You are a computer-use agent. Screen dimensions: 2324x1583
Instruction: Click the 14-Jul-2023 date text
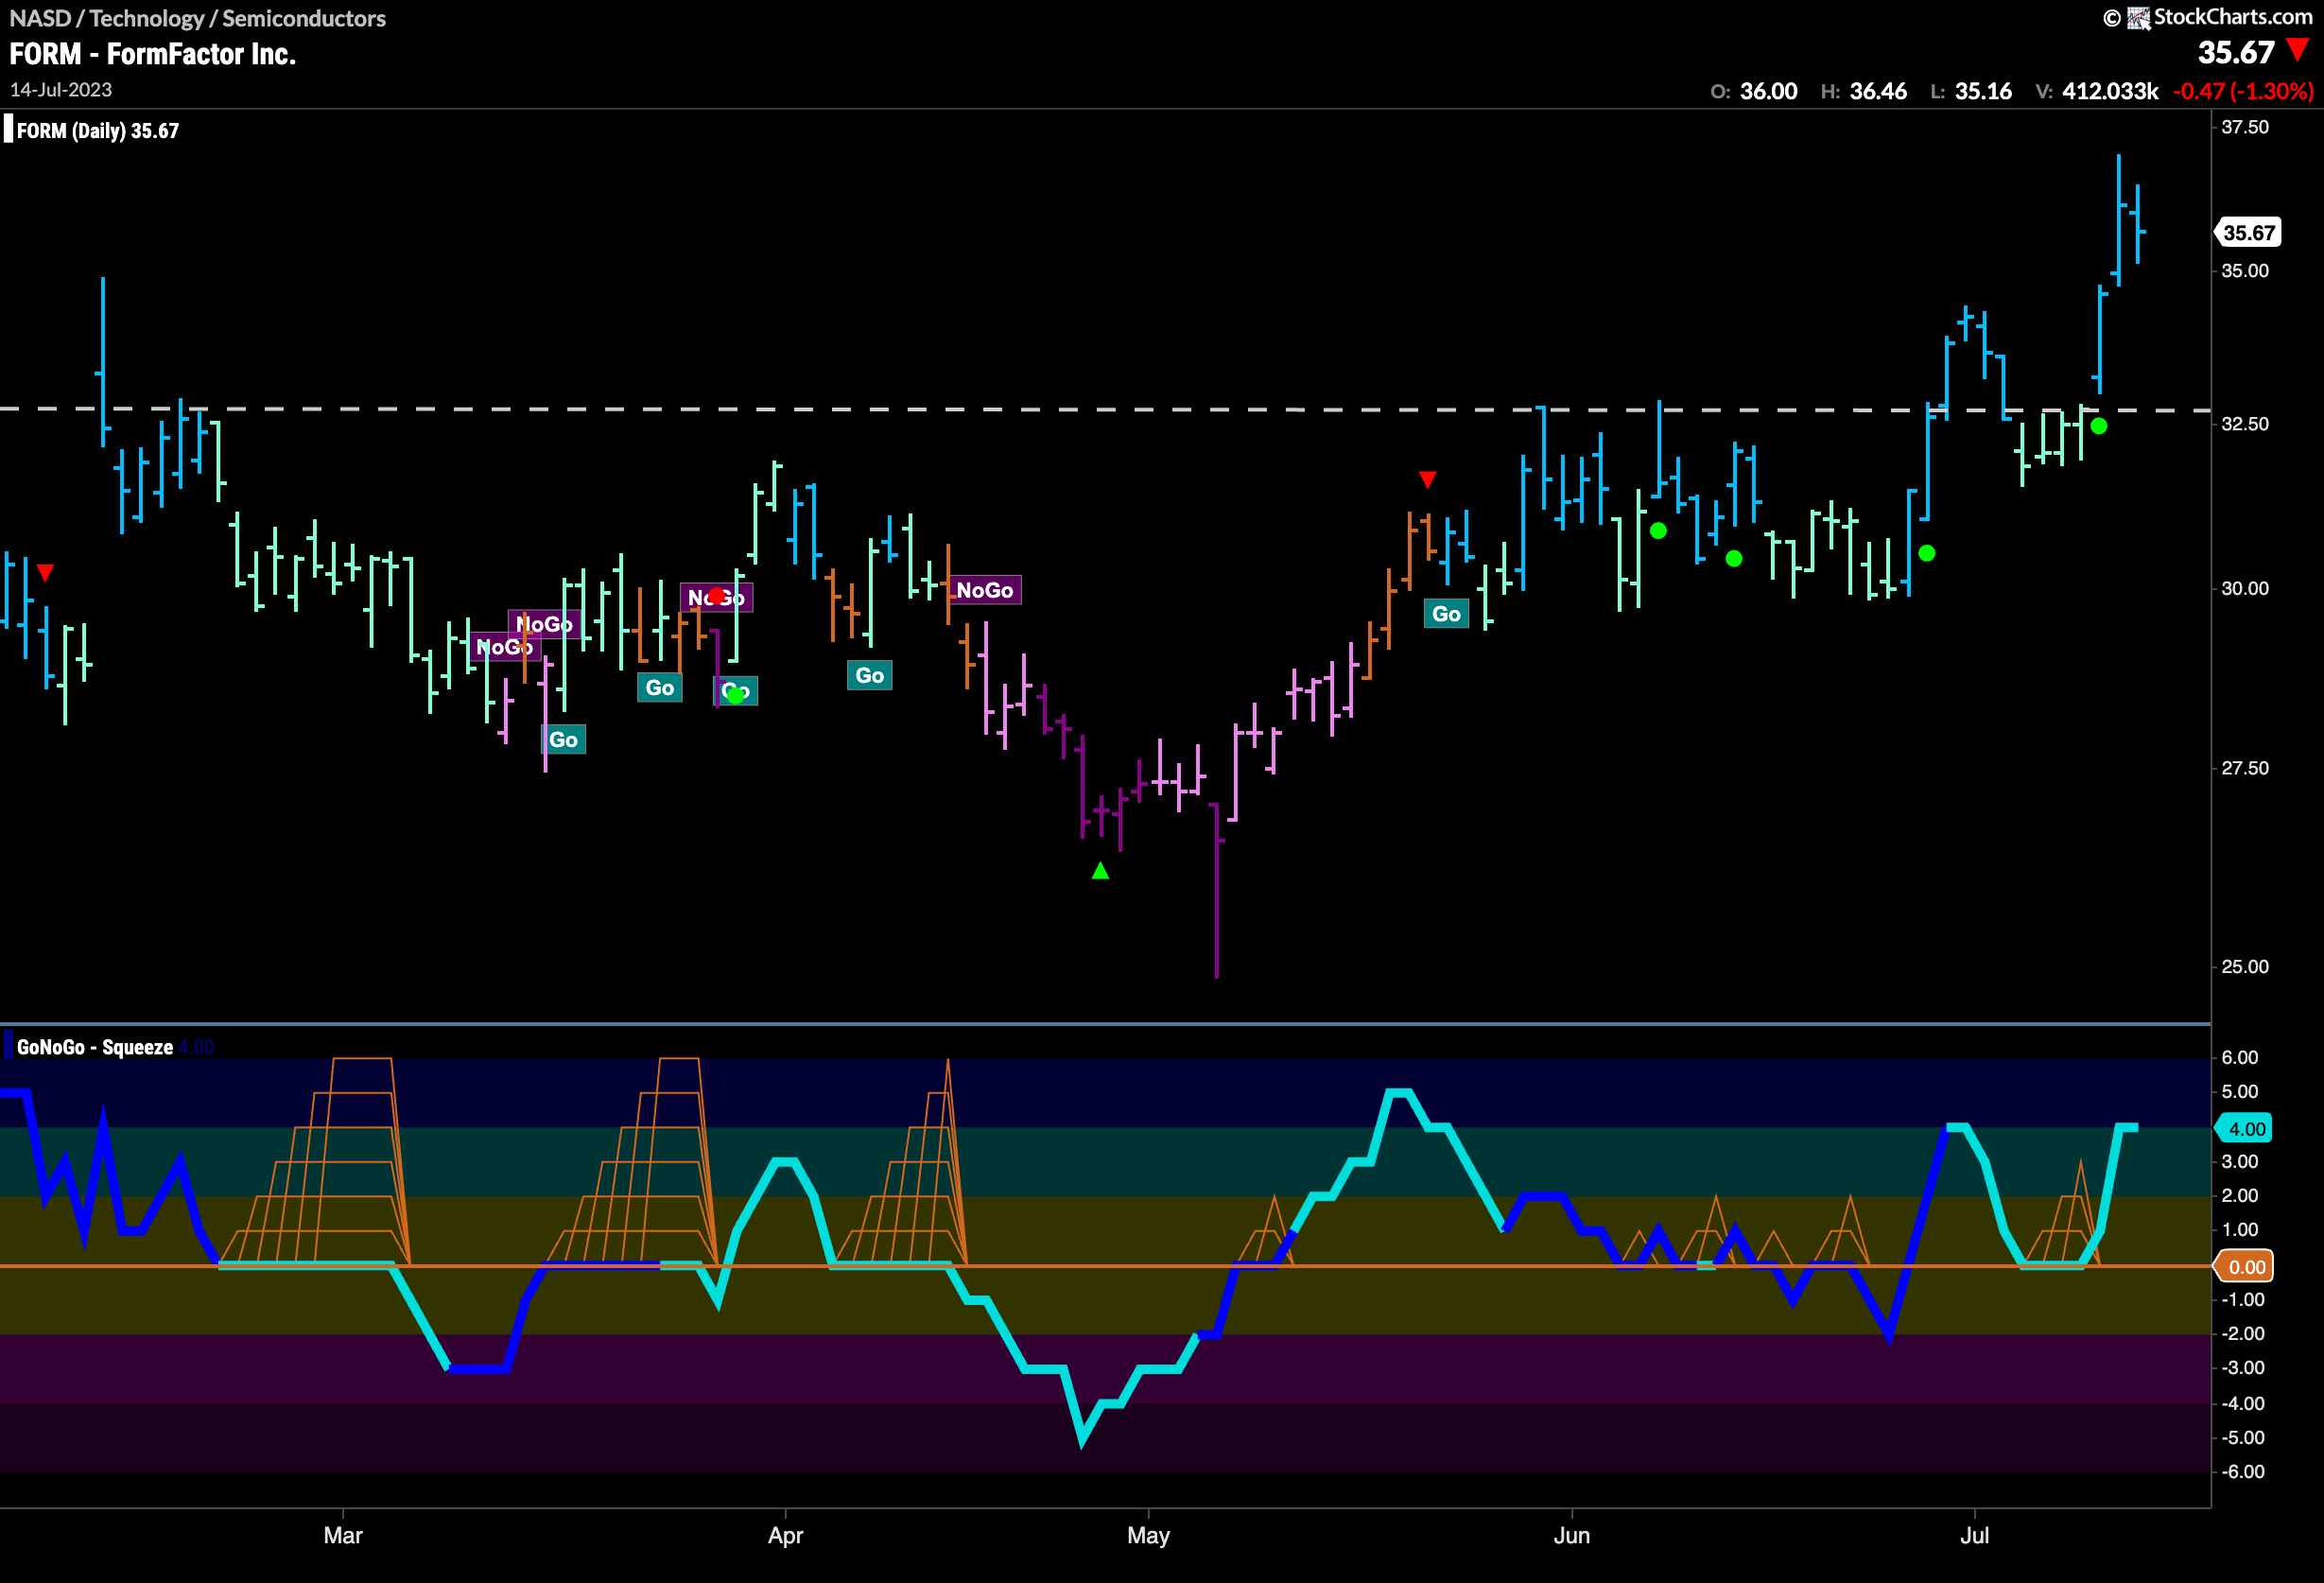[61, 89]
